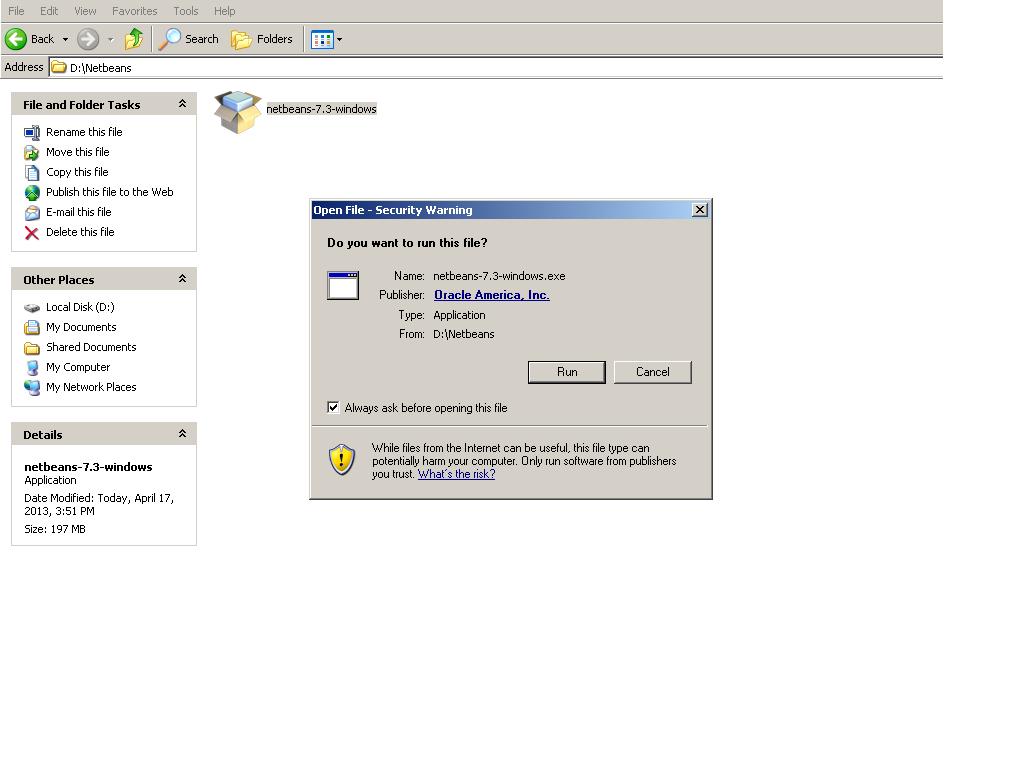Screen dimensions: 1024x768
Task: Open the Tools menu
Action: pos(185,11)
